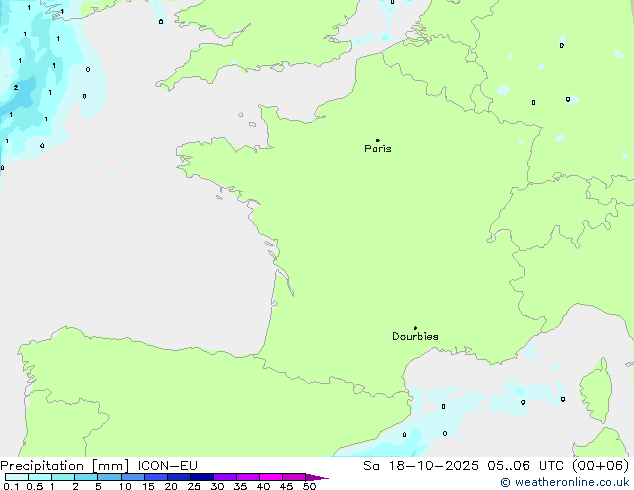Select the 1–2 mm legend swatch
This screenshot has height=490, width=634.
pos(63,477)
